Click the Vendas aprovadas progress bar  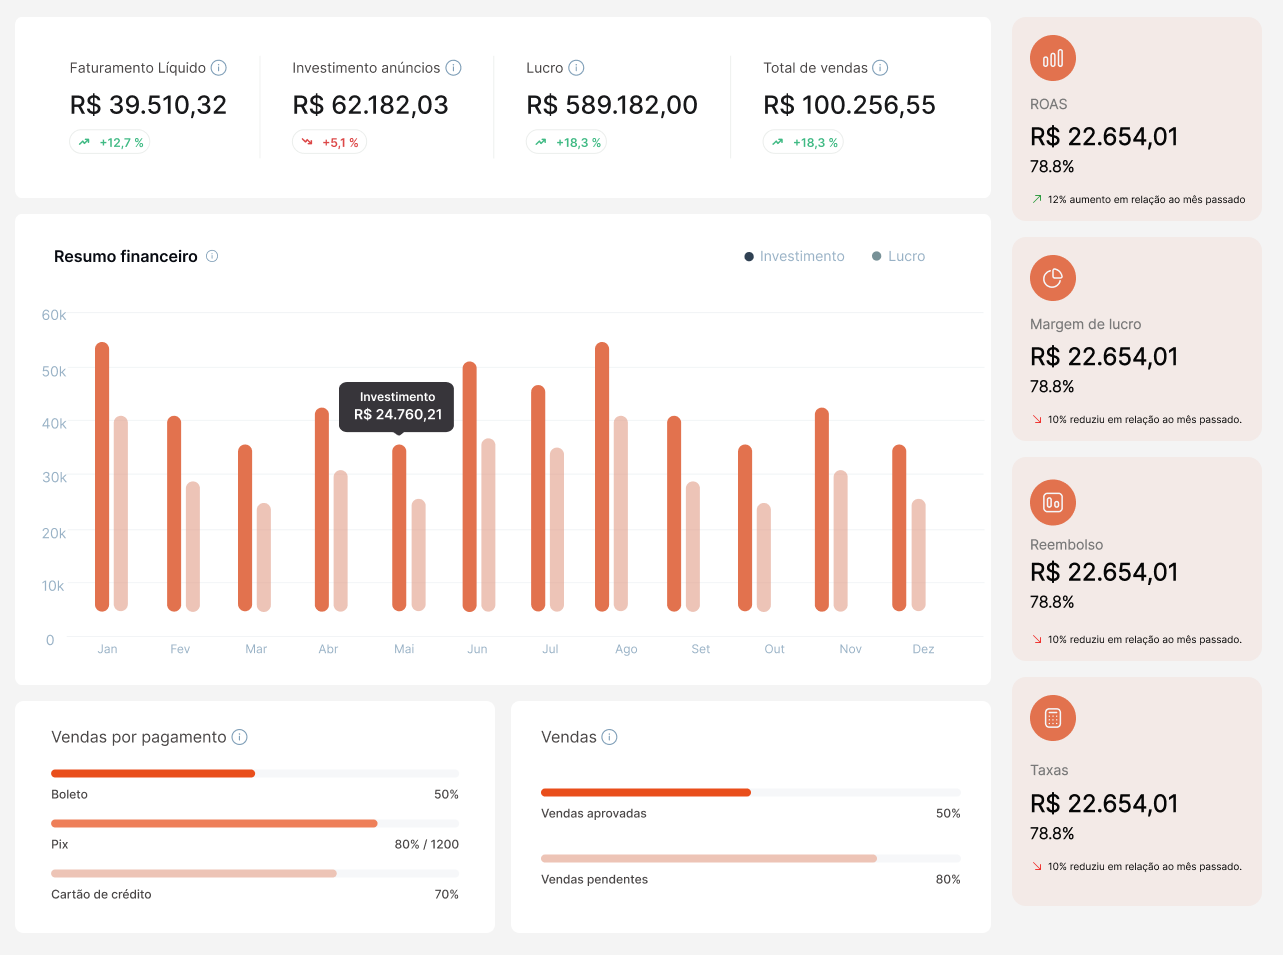pos(751,792)
